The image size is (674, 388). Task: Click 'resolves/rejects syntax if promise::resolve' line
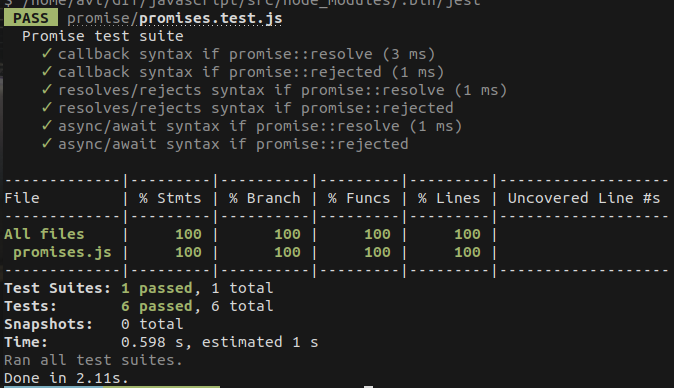click(282, 90)
